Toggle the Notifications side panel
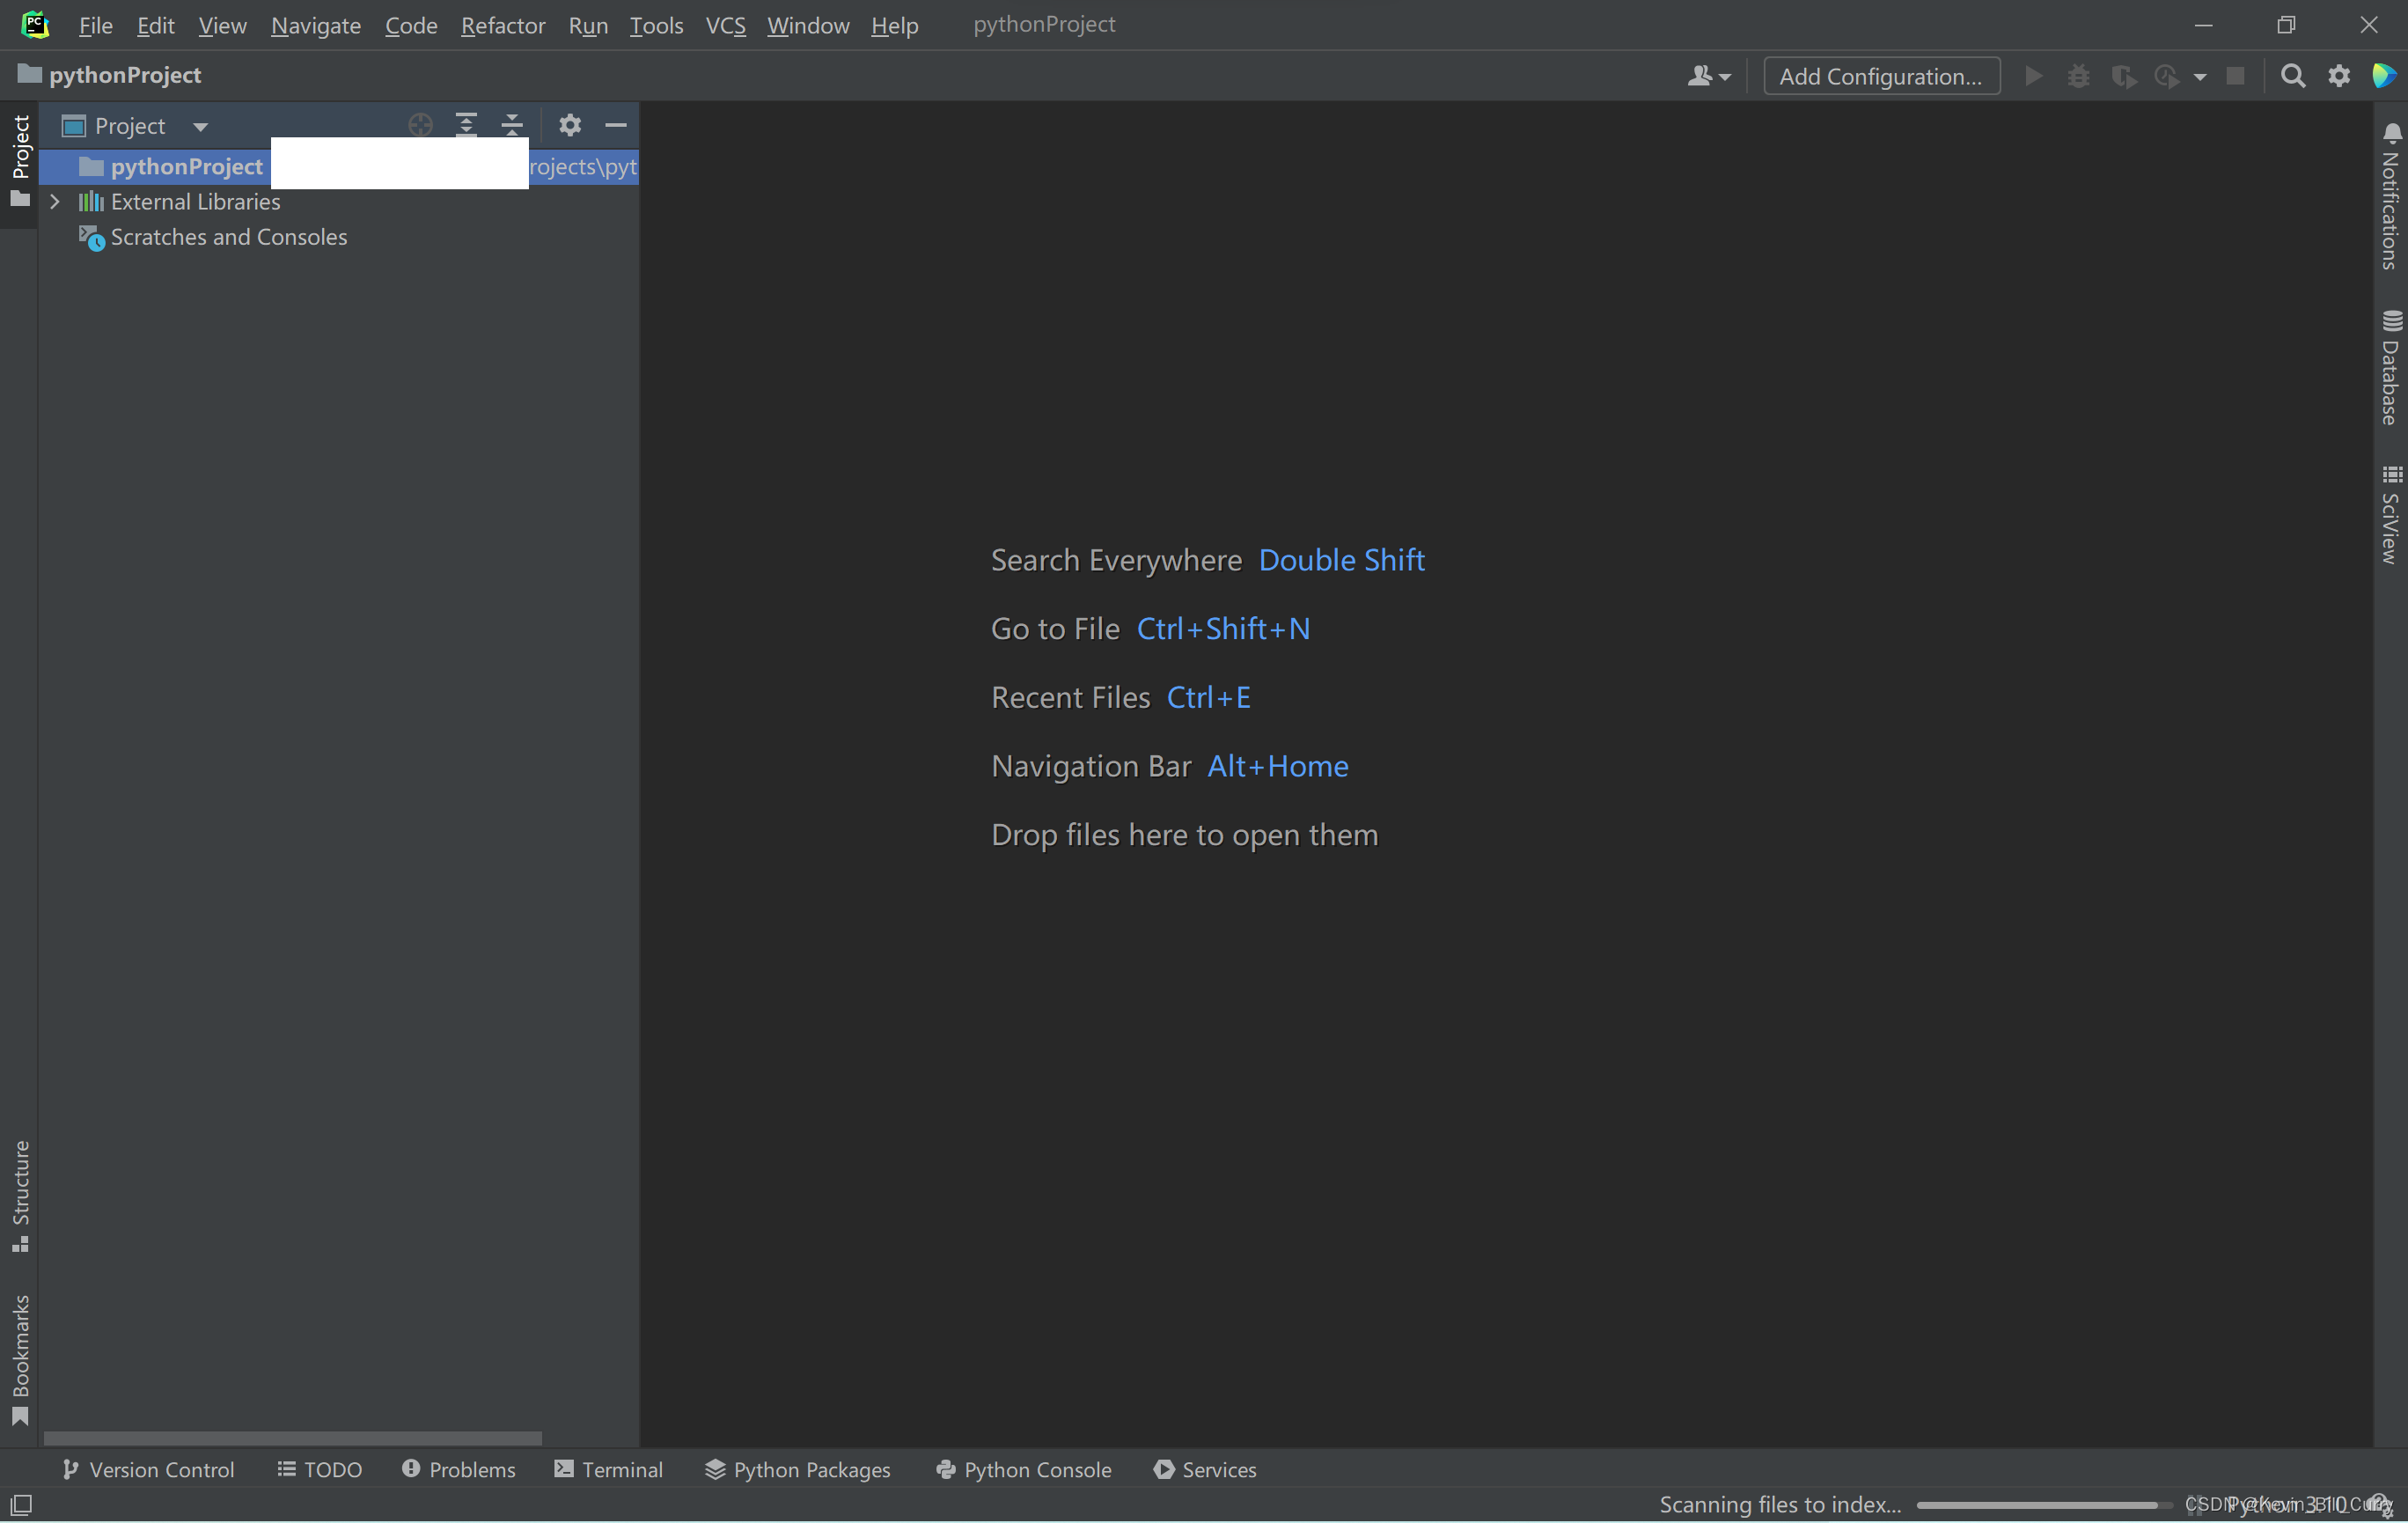 coord(2390,197)
